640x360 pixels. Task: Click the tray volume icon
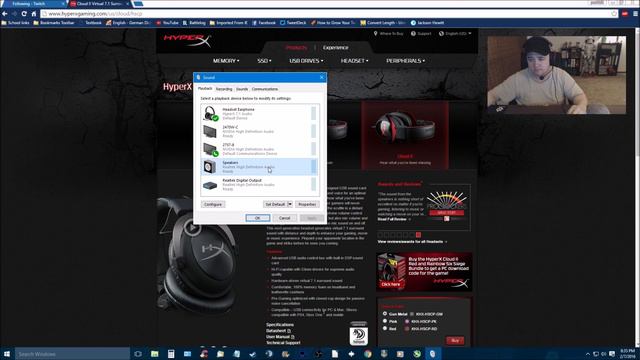tap(604, 354)
